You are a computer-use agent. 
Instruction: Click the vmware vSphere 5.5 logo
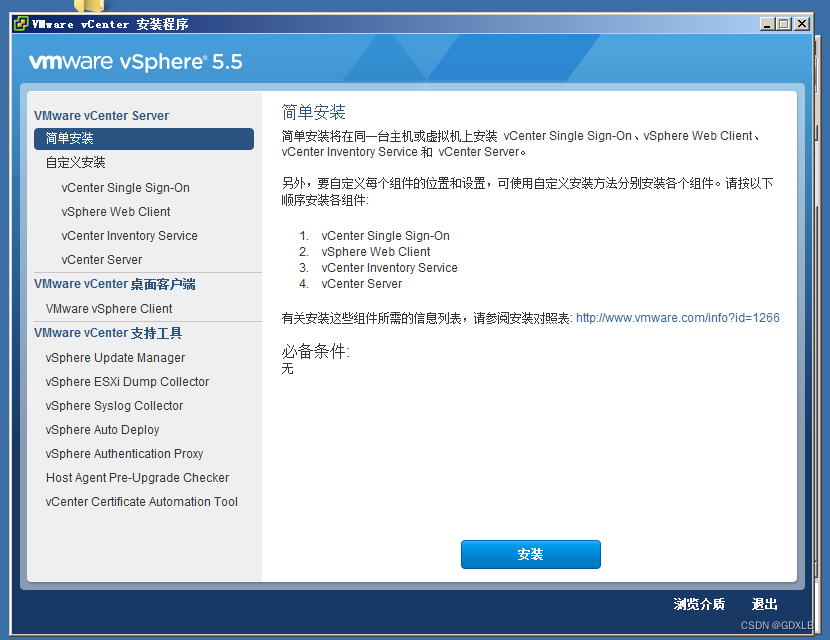[x=136, y=62]
